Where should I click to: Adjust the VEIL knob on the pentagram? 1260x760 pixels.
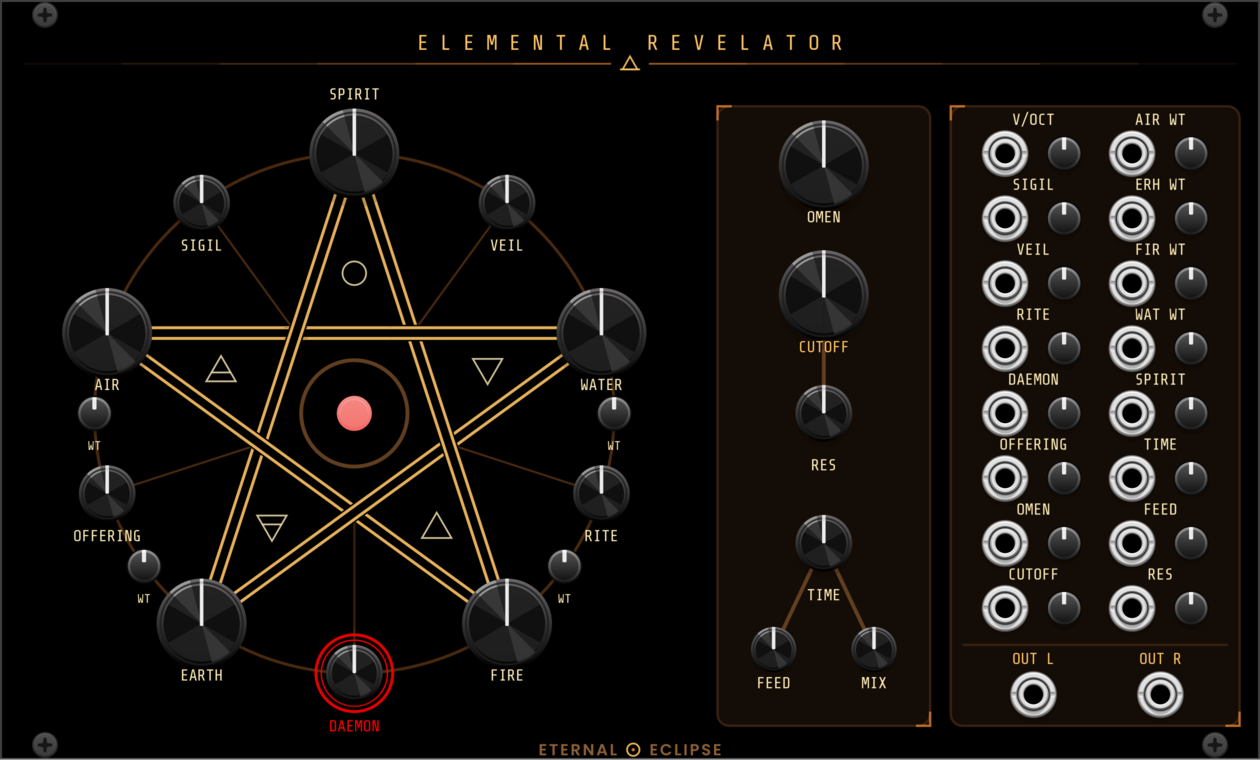[x=507, y=202]
